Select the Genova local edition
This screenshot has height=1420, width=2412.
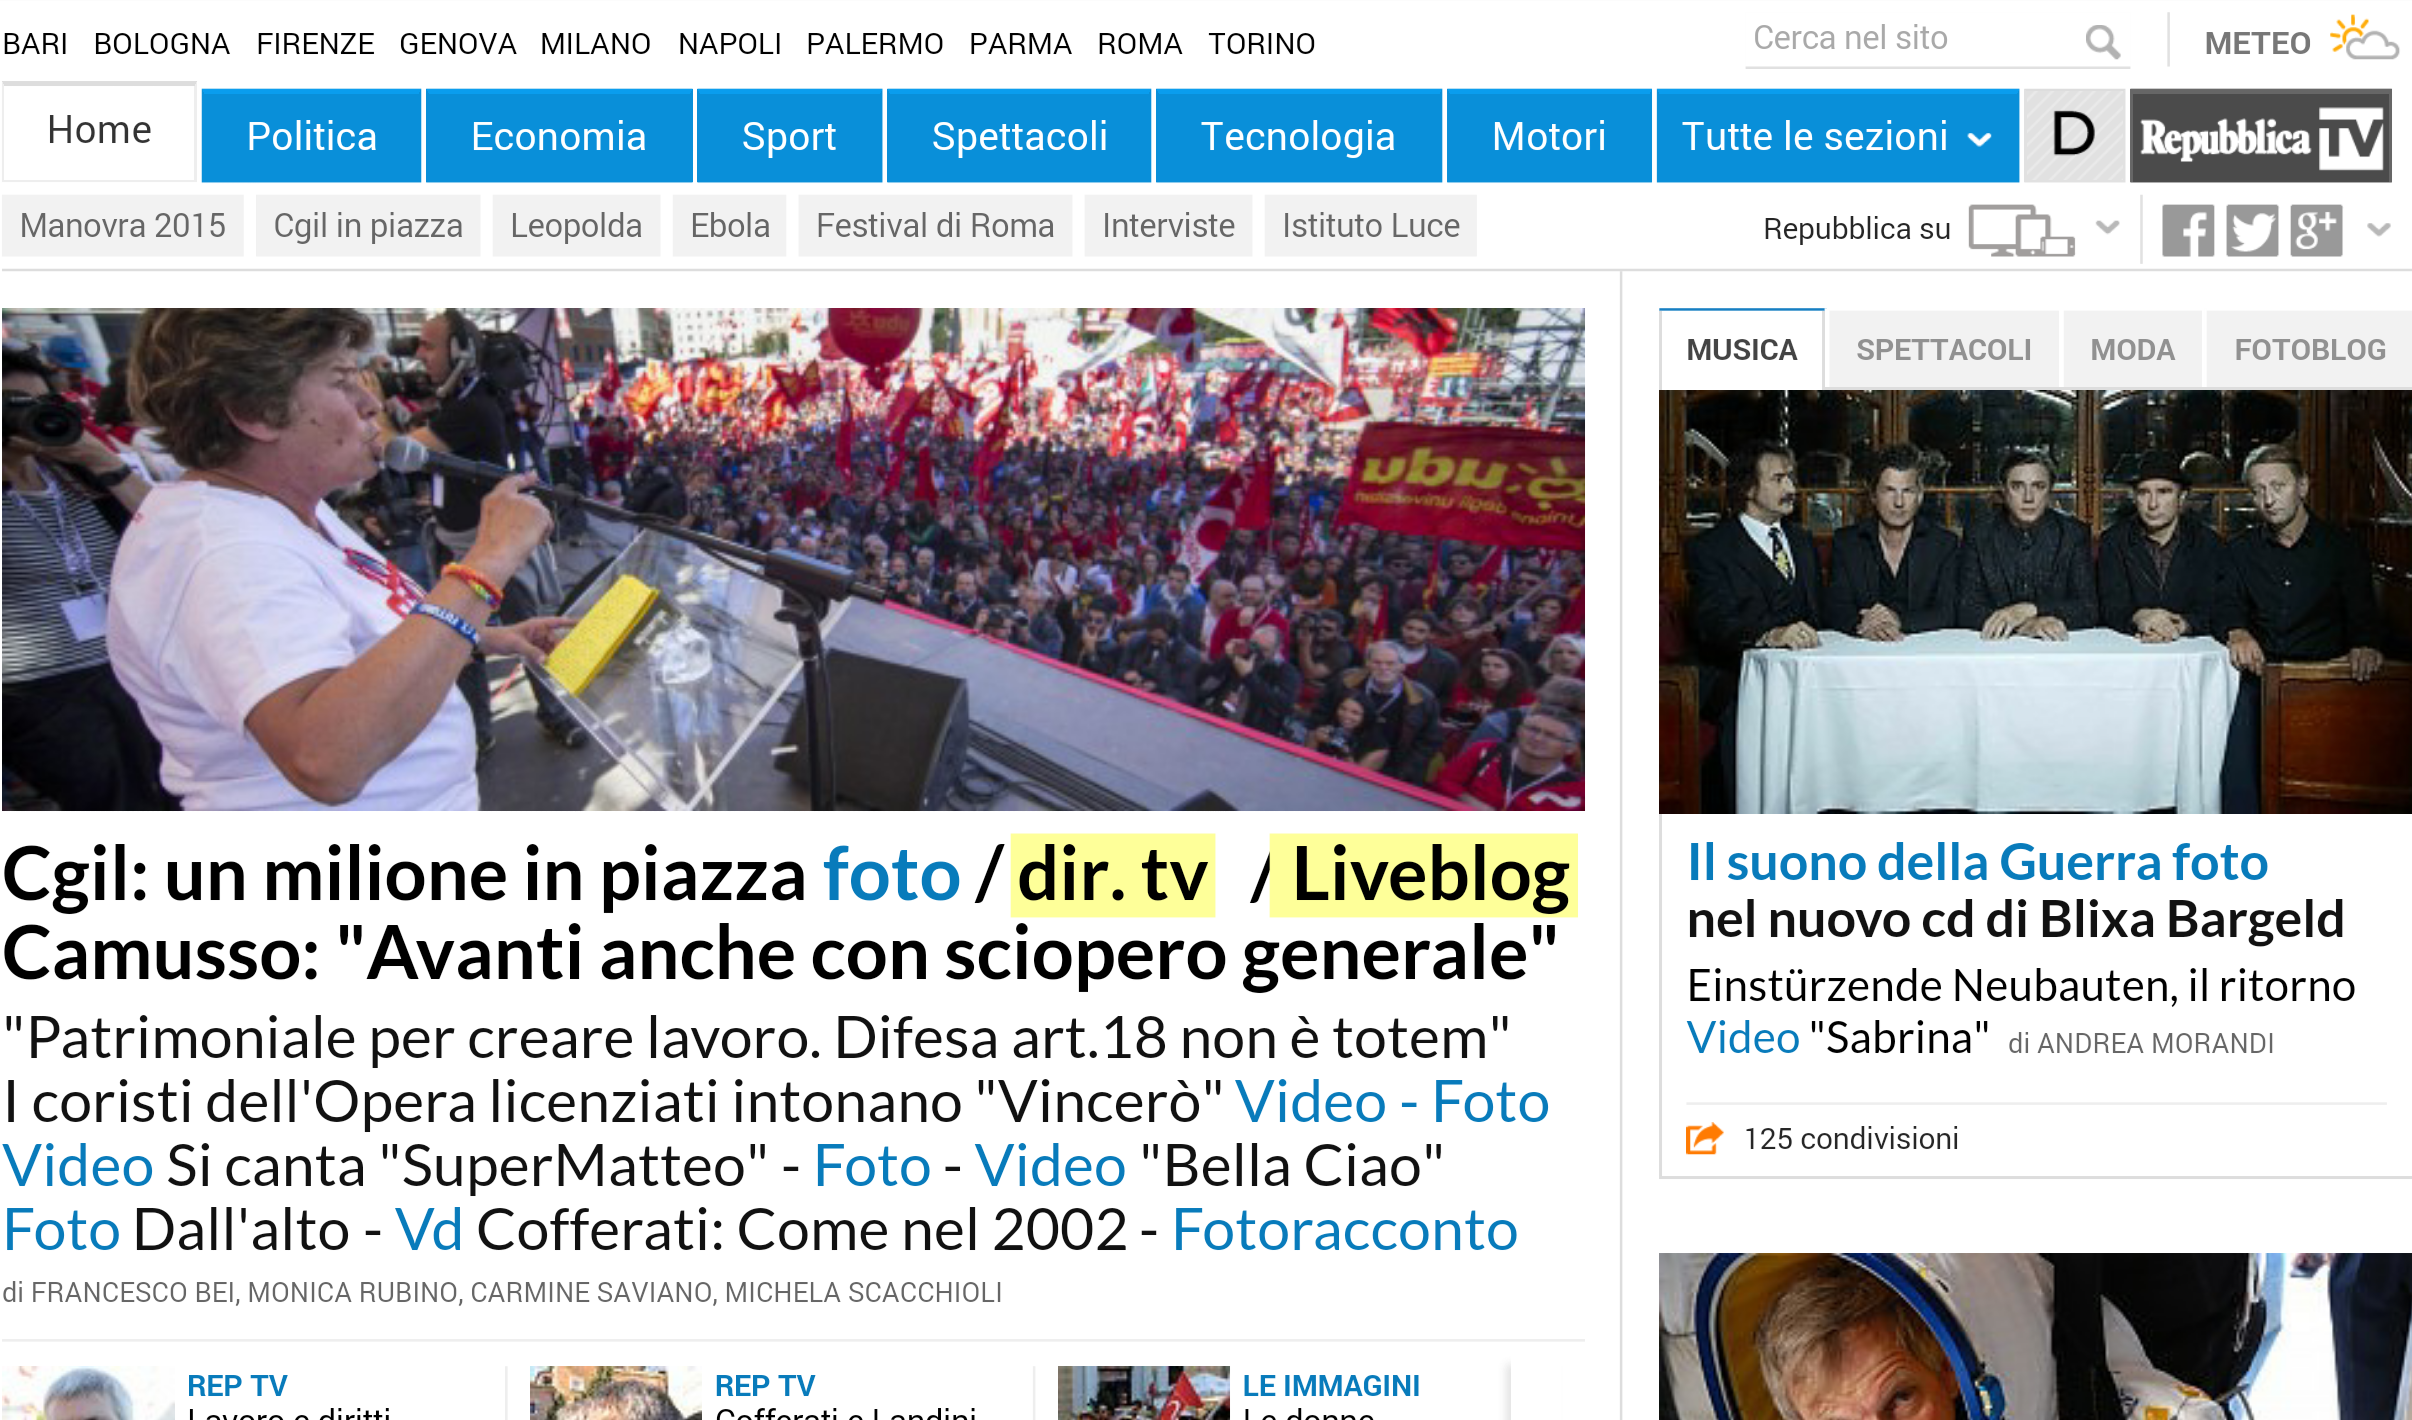coord(457,44)
